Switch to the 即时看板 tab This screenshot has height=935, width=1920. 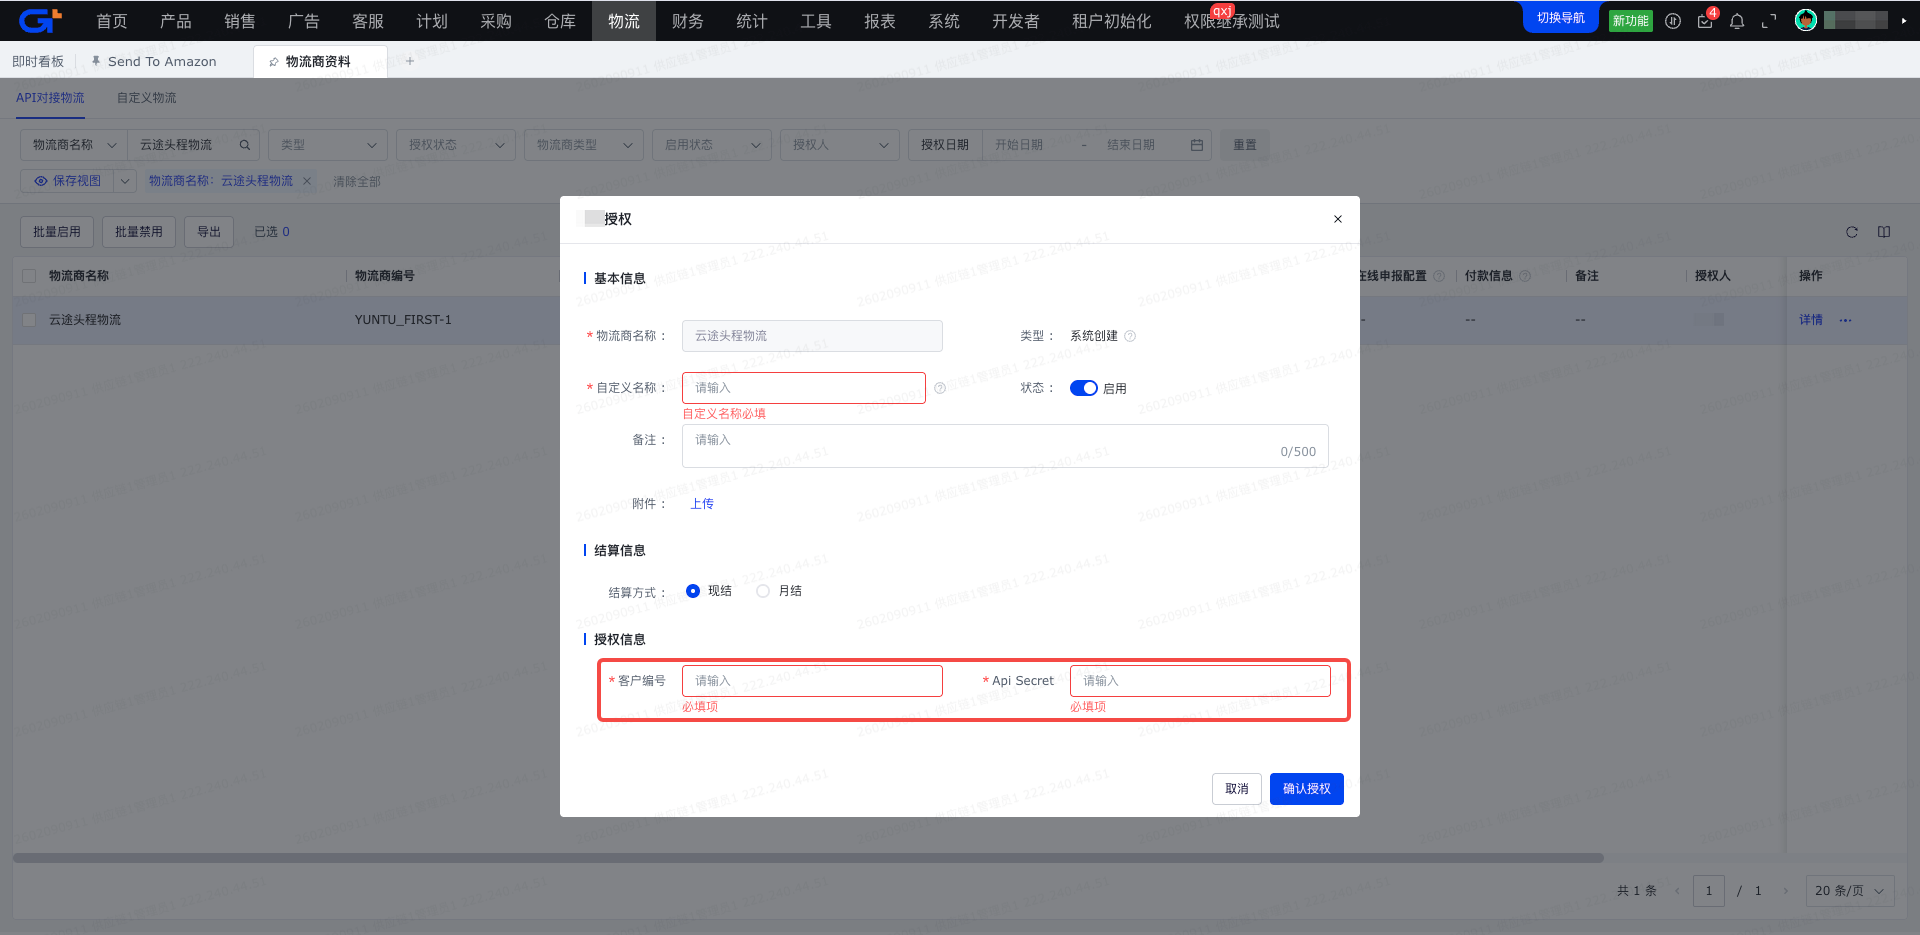click(x=38, y=61)
